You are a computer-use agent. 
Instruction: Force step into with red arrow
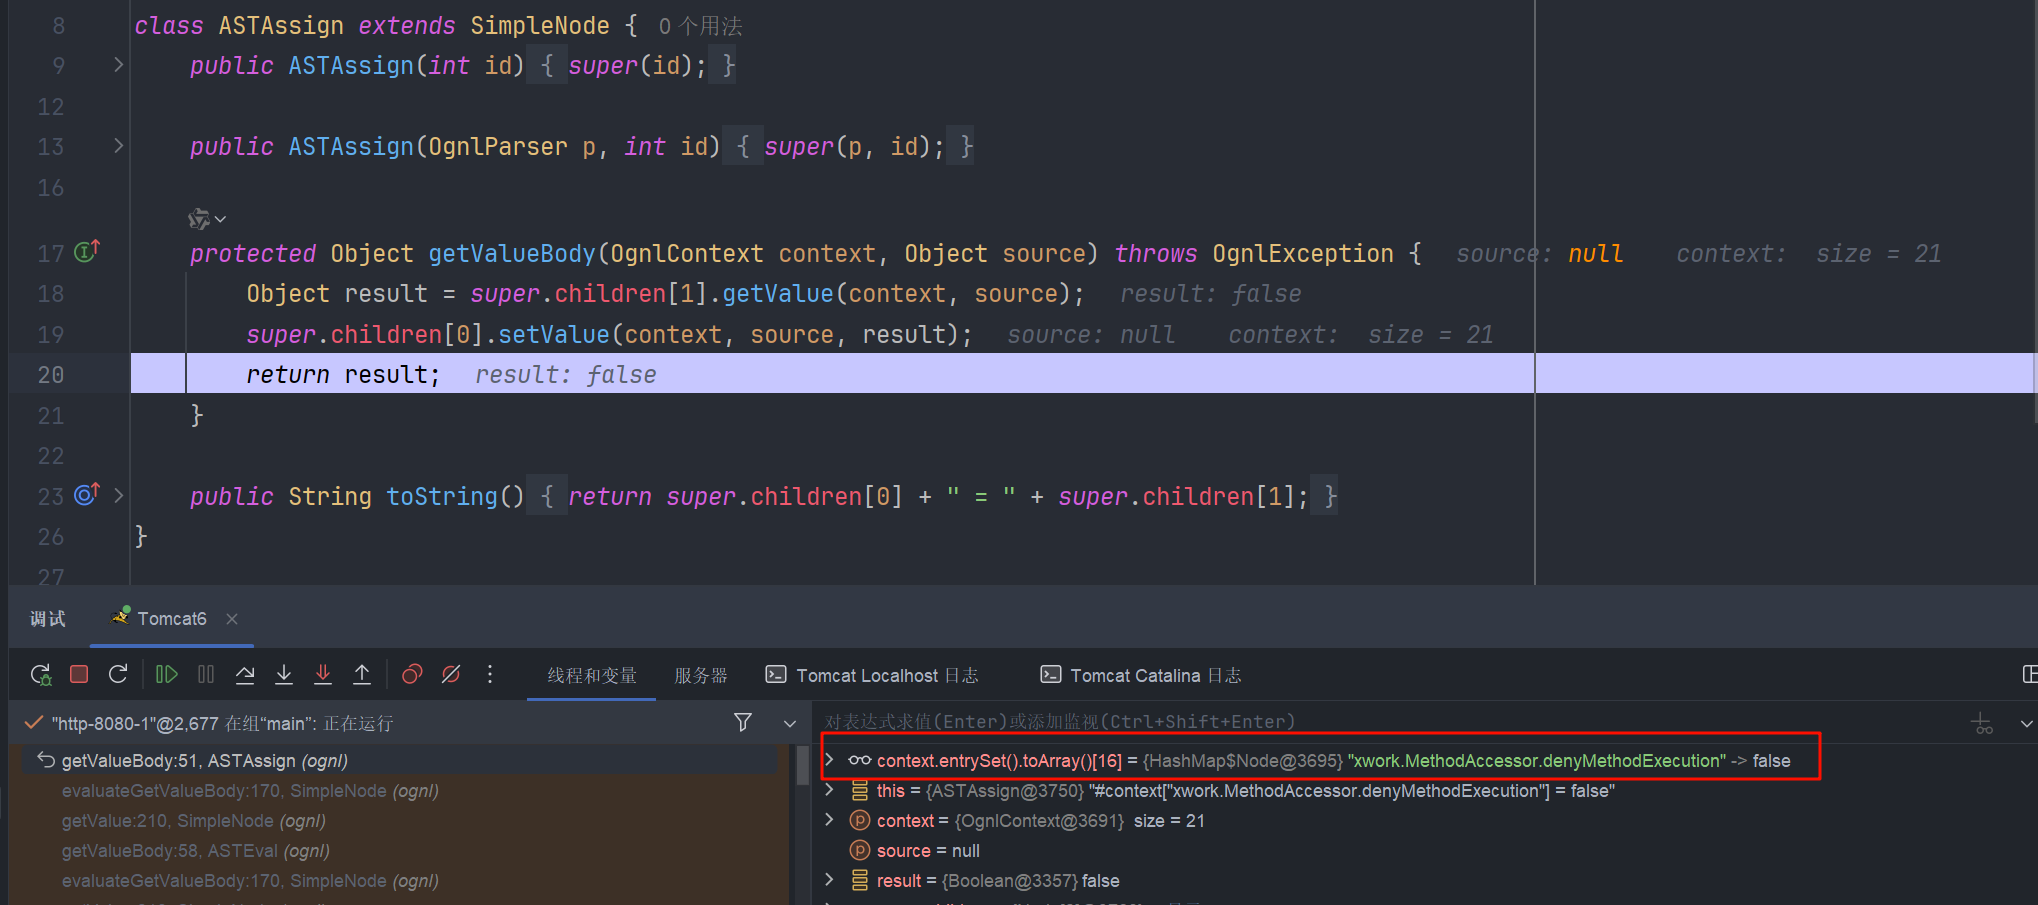[x=323, y=675]
